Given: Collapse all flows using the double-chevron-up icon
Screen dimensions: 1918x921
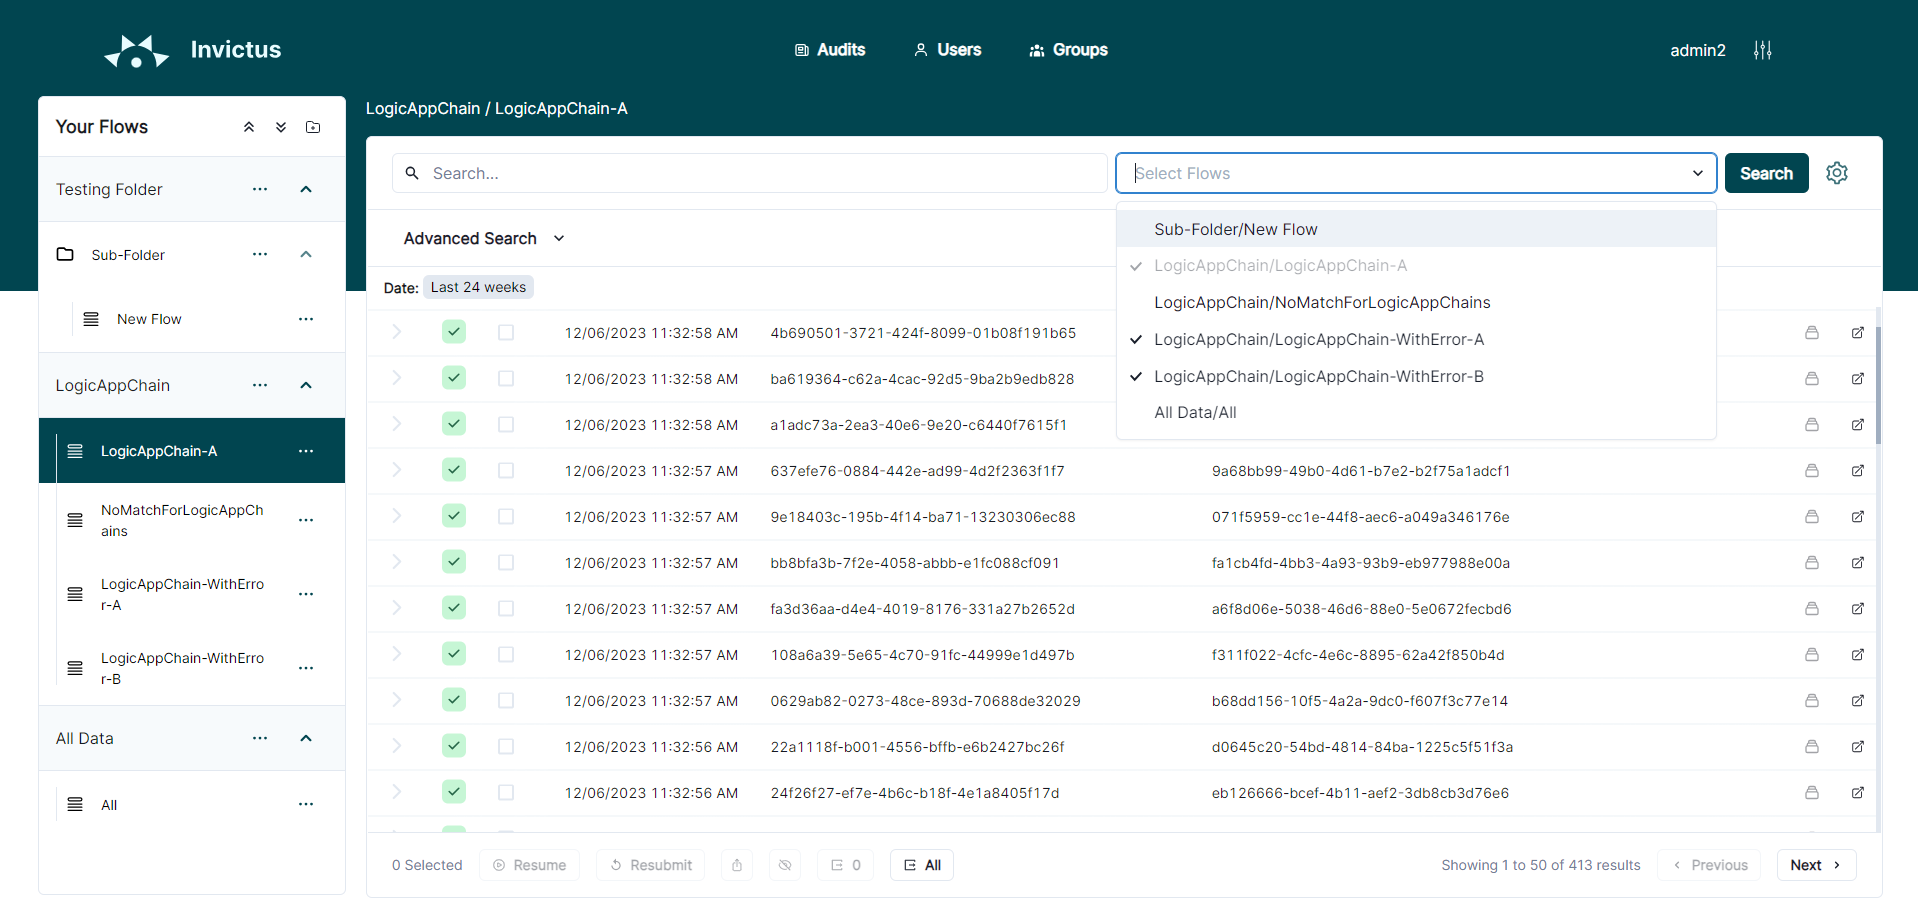Looking at the screenshot, I should 248,127.
